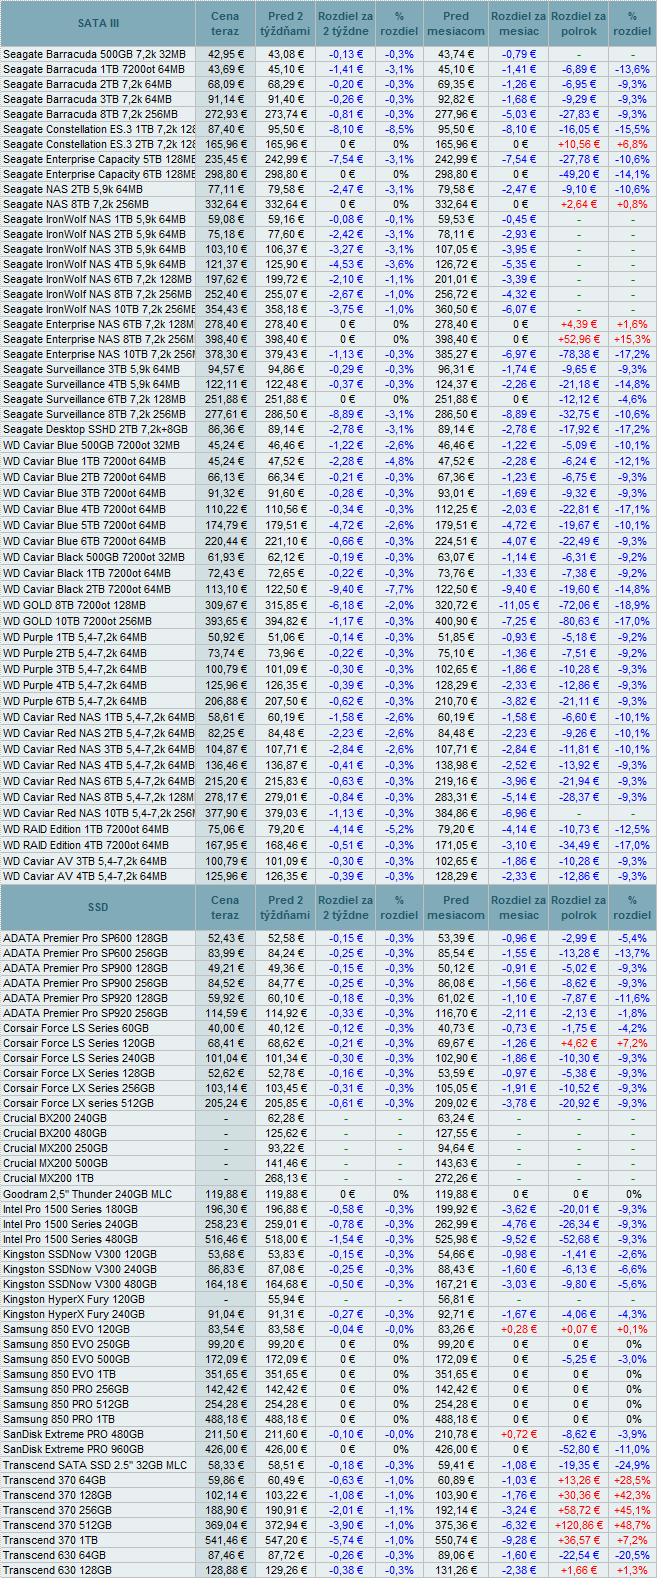Viewport: 657px width, 1578px height.
Task: Click the +4,62 € half-year value for Corsair Force LS 120GB
Action: pyautogui.click(x=581, y=1043)
